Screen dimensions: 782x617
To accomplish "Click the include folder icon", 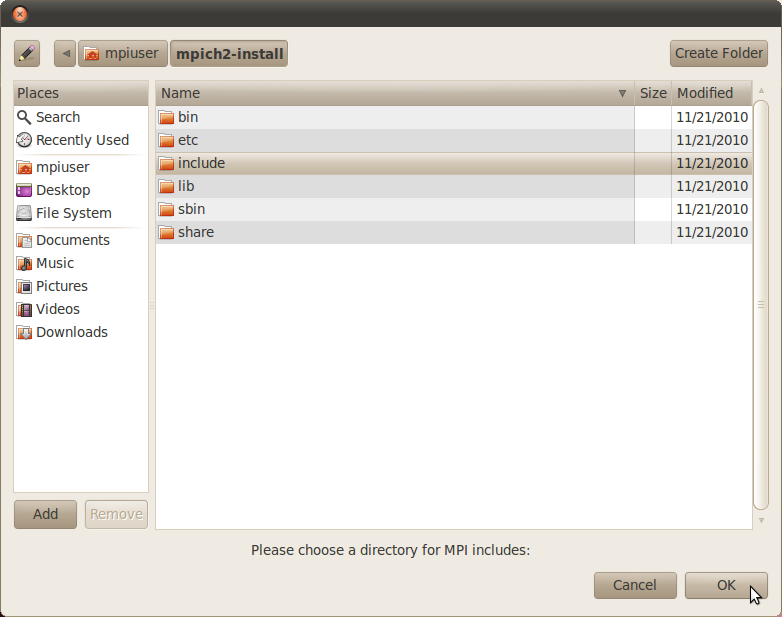I will pyautogui.click(x=166, y=163).
